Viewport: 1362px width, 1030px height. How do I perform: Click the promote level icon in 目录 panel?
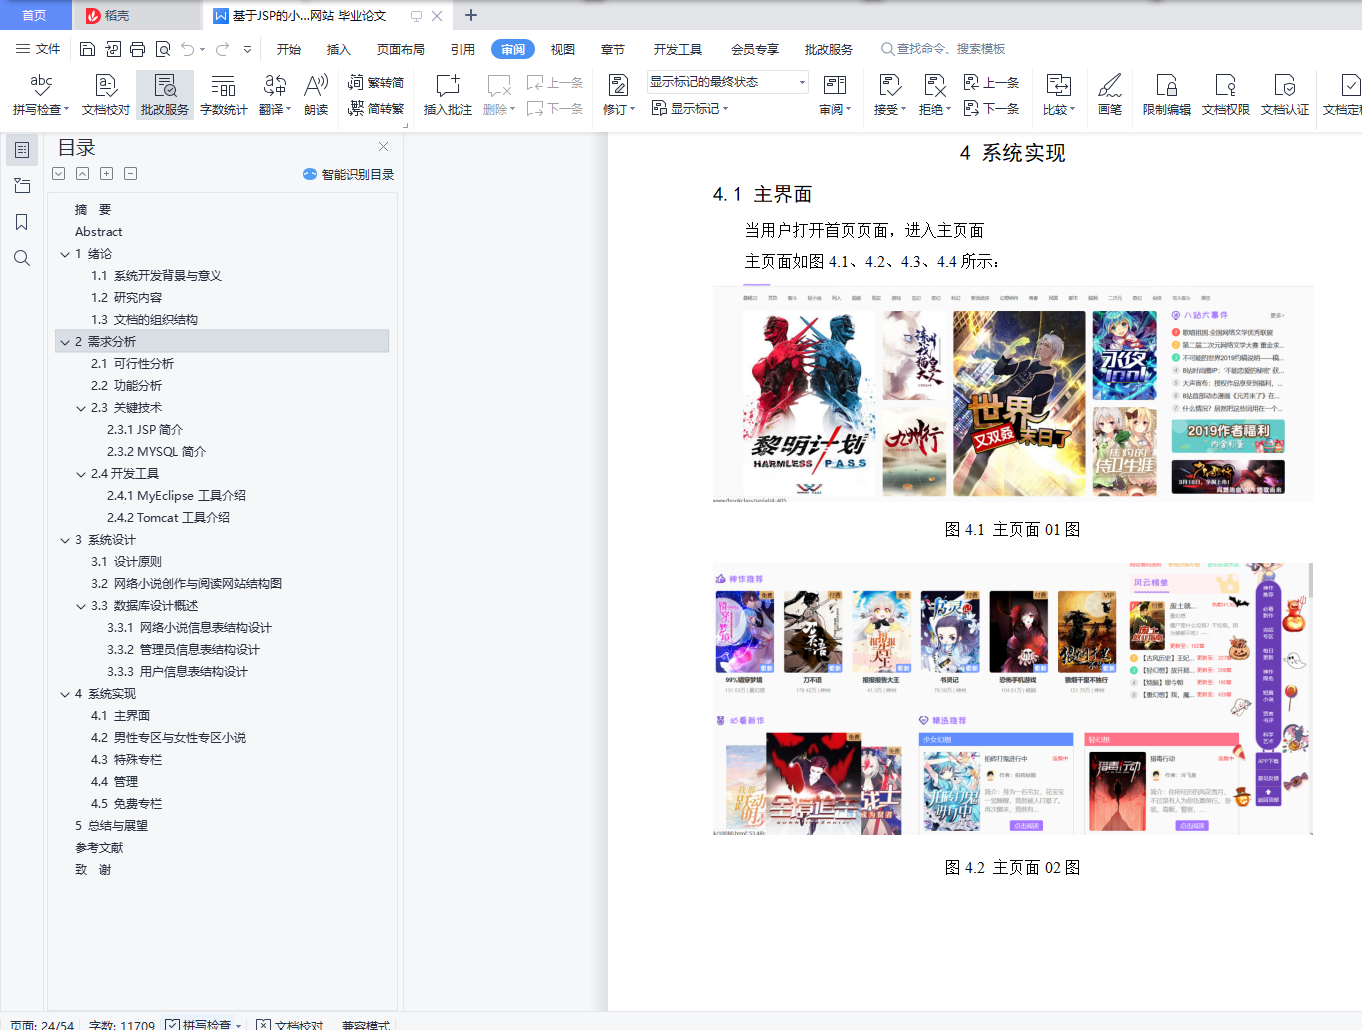point(82,174)
